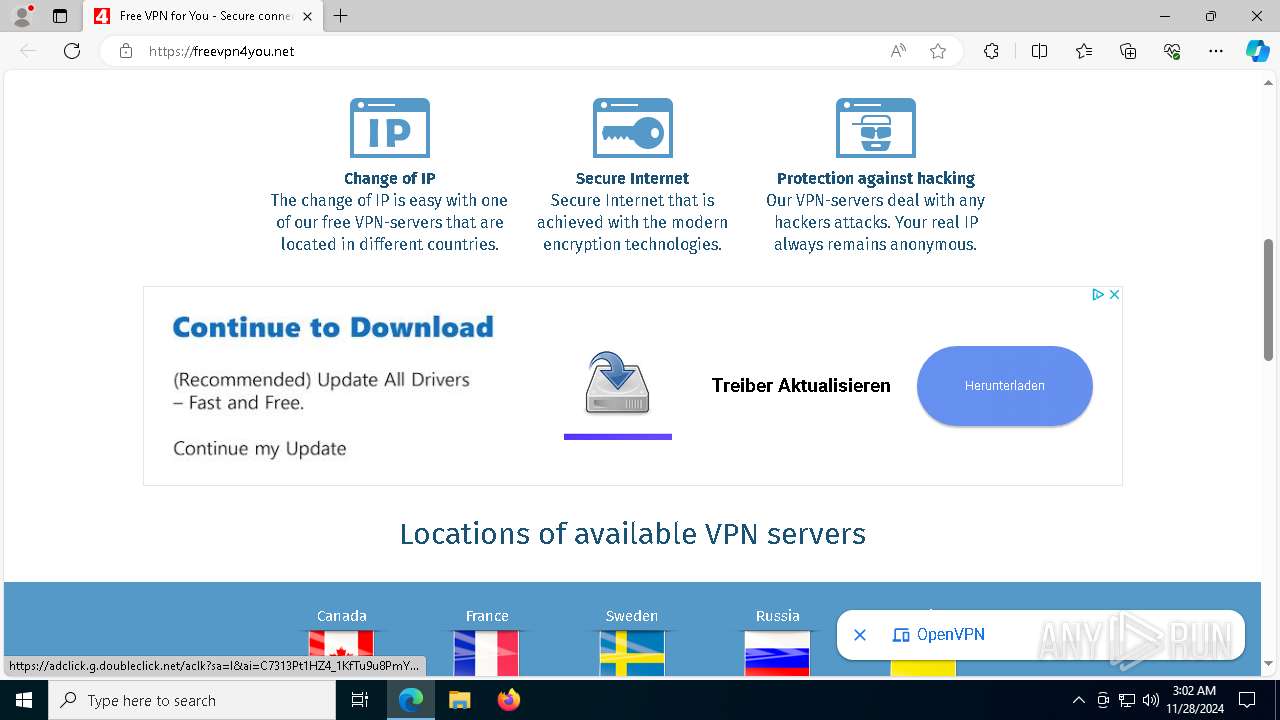Open Collections icon

[x=1128, y=51]
